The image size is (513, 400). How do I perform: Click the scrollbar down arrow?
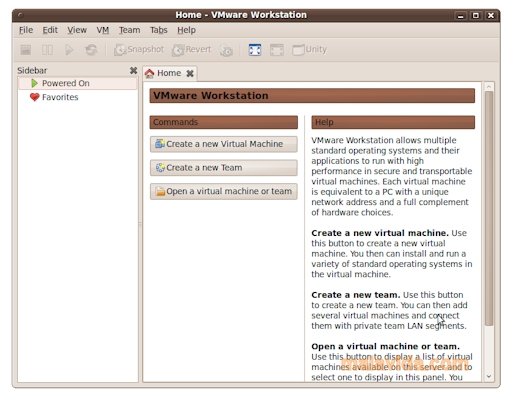pyautogui.click(x=489, y=377)
